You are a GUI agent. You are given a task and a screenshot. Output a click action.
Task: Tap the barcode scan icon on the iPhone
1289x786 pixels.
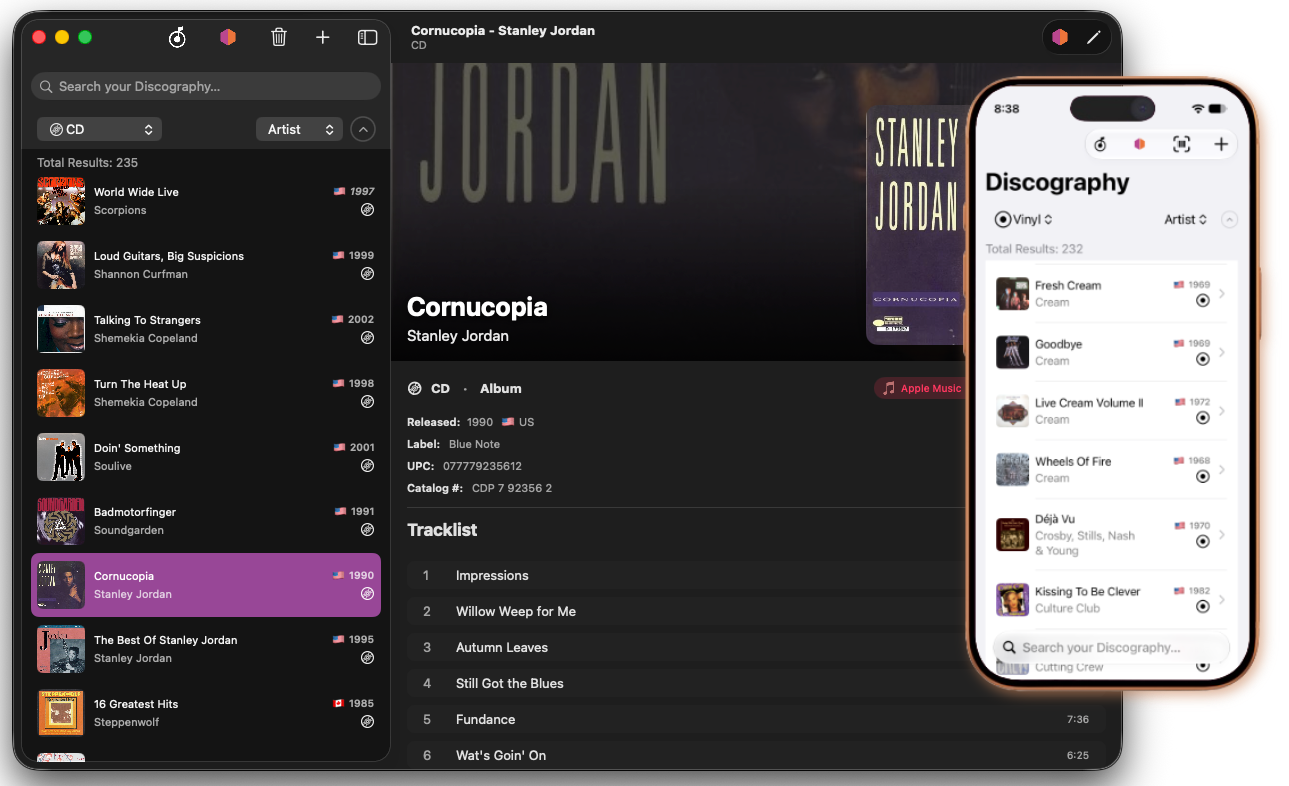tap(1181, 144)
